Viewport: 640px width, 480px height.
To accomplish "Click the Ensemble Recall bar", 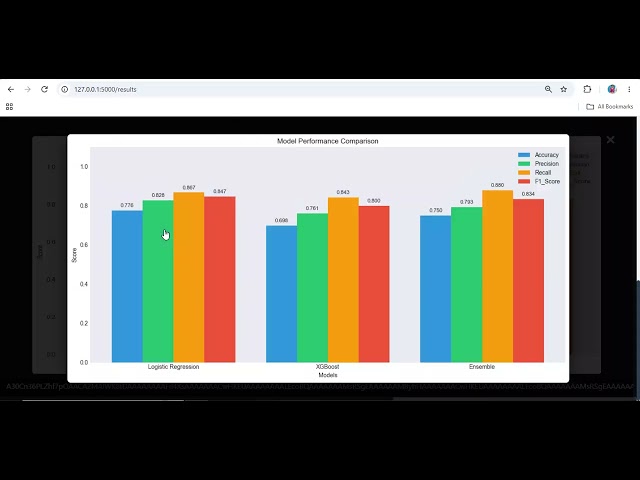I will pyautogui.click(x=498, y=276).
